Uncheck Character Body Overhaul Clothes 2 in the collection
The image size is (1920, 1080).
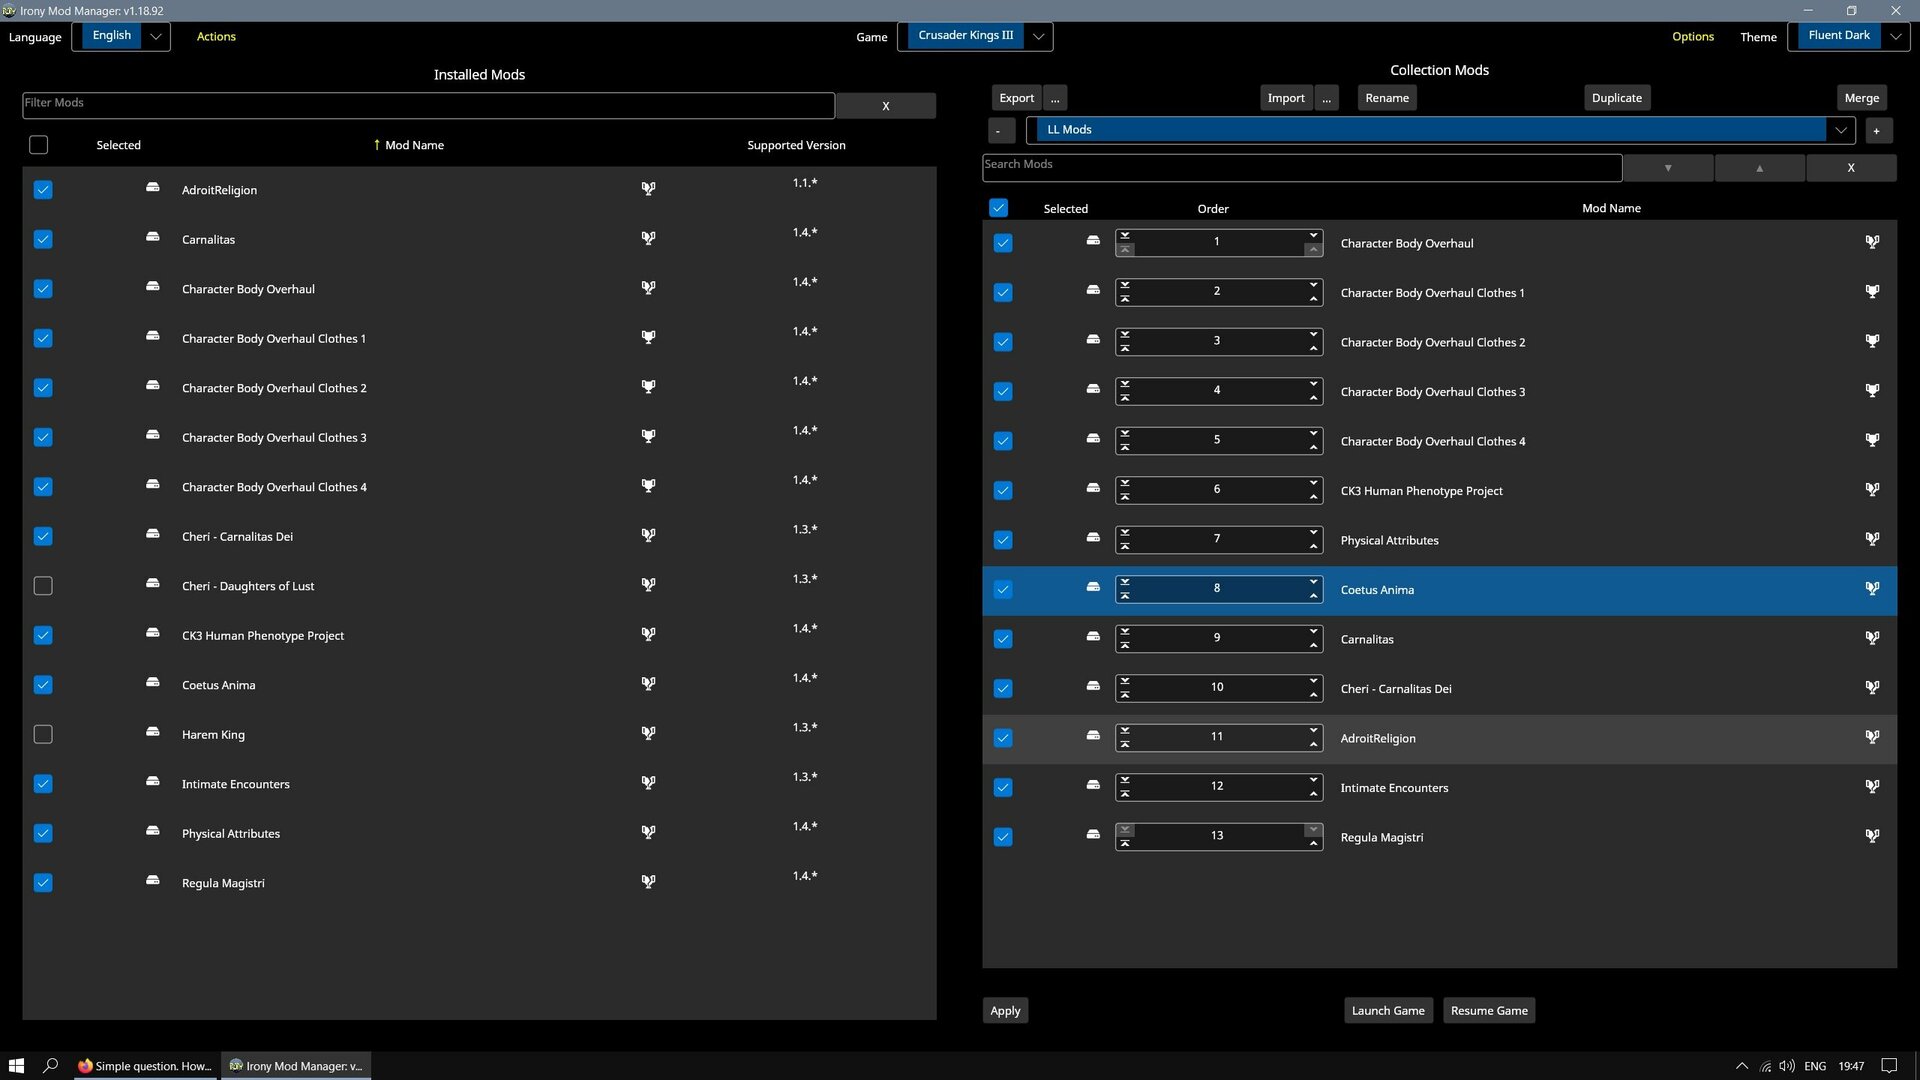pyautogui.click(x=1003, y=342)
